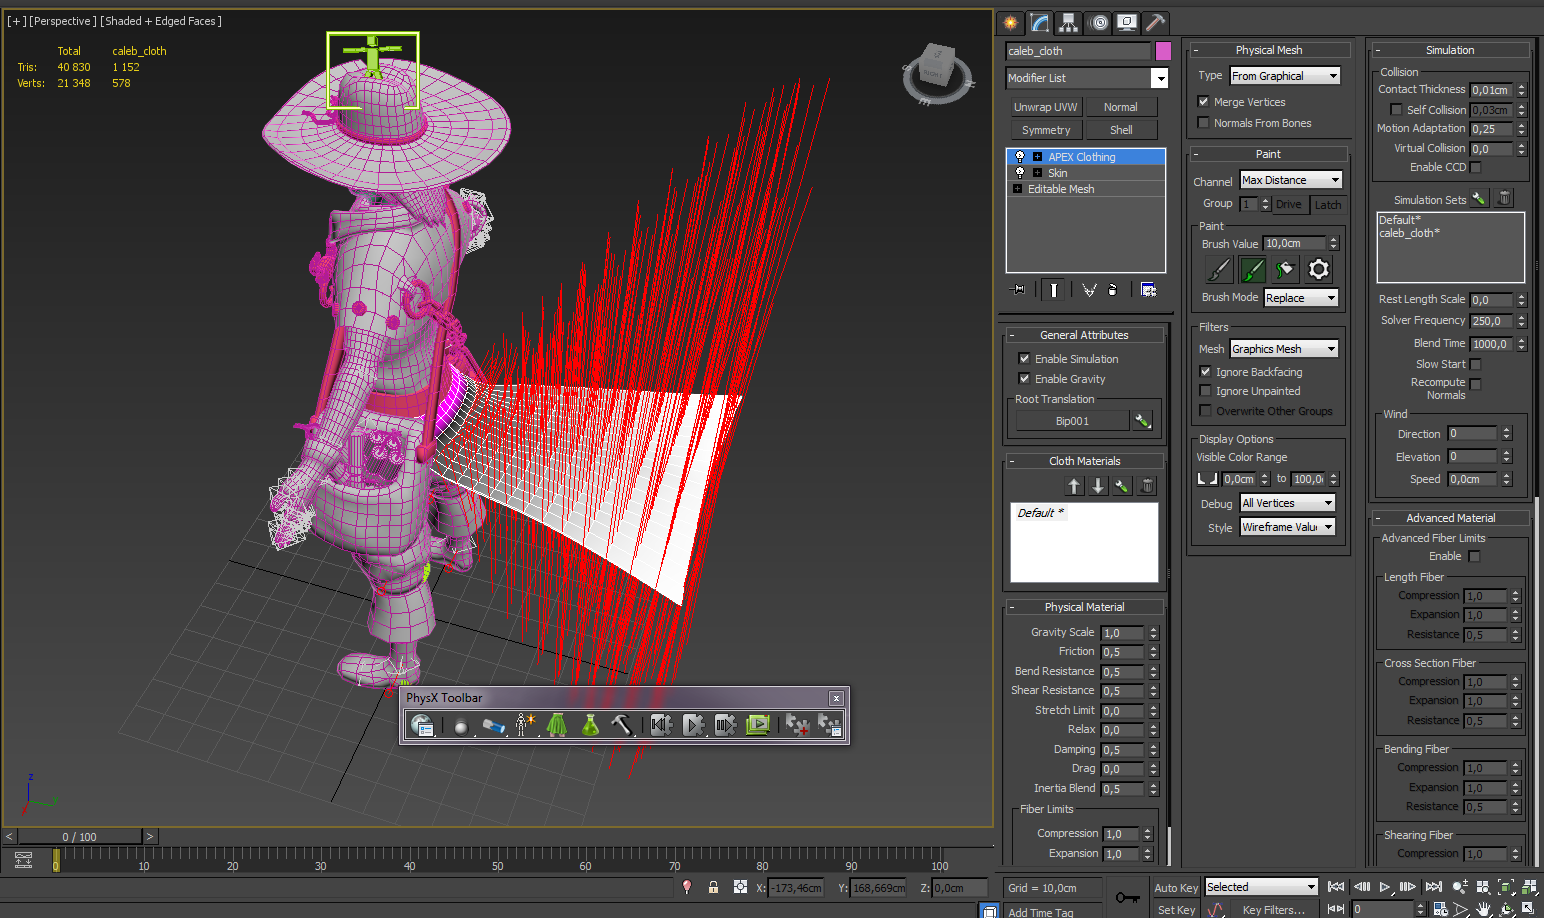Uncheck Enable Gravity checkbox

click(x=1024, y=379)
